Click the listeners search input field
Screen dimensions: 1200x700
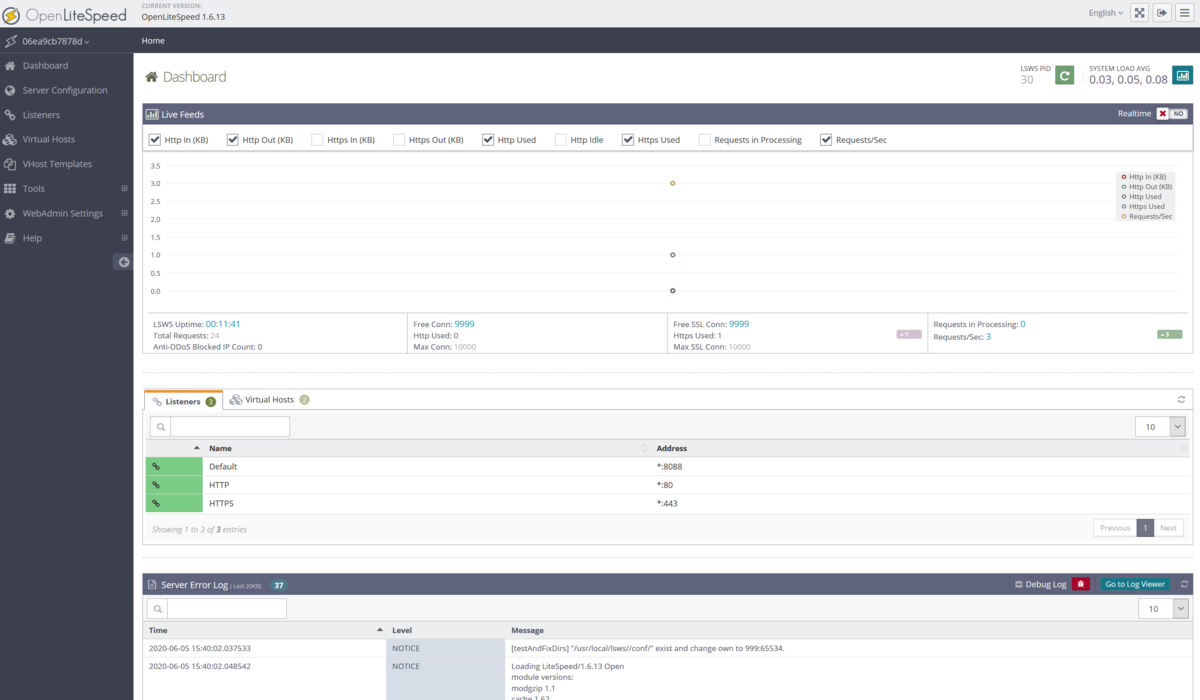pos(230,426)
